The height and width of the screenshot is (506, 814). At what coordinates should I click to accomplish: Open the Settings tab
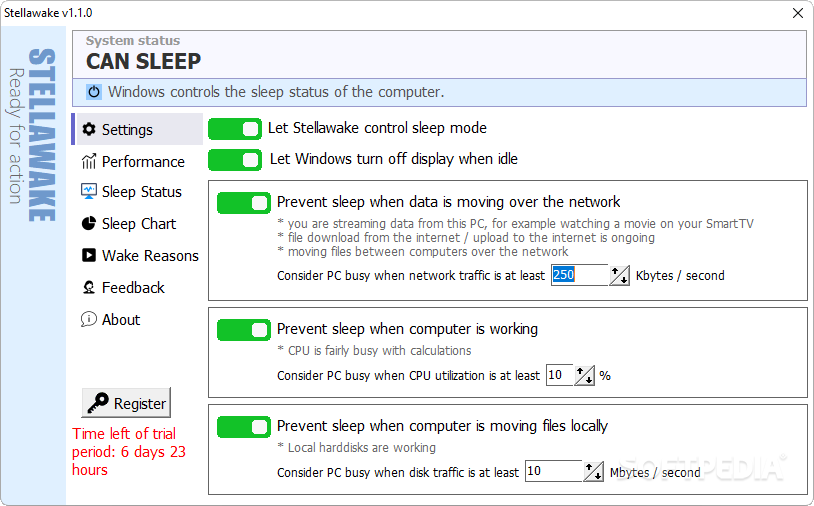pos(139,129)
